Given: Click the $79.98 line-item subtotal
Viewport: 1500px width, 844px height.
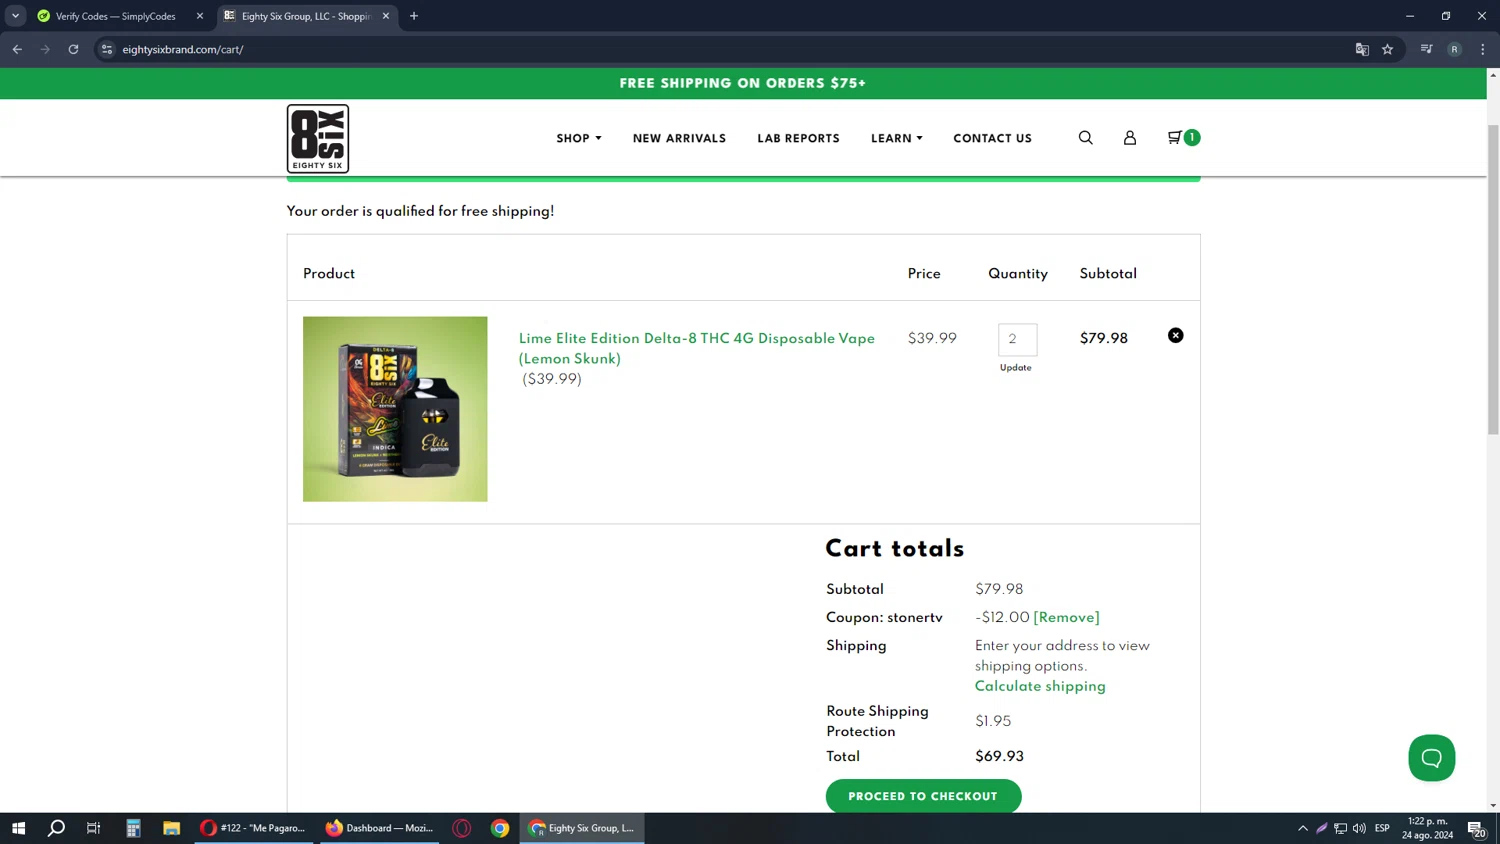Looking at the screenshot, I should [1104, 339].
